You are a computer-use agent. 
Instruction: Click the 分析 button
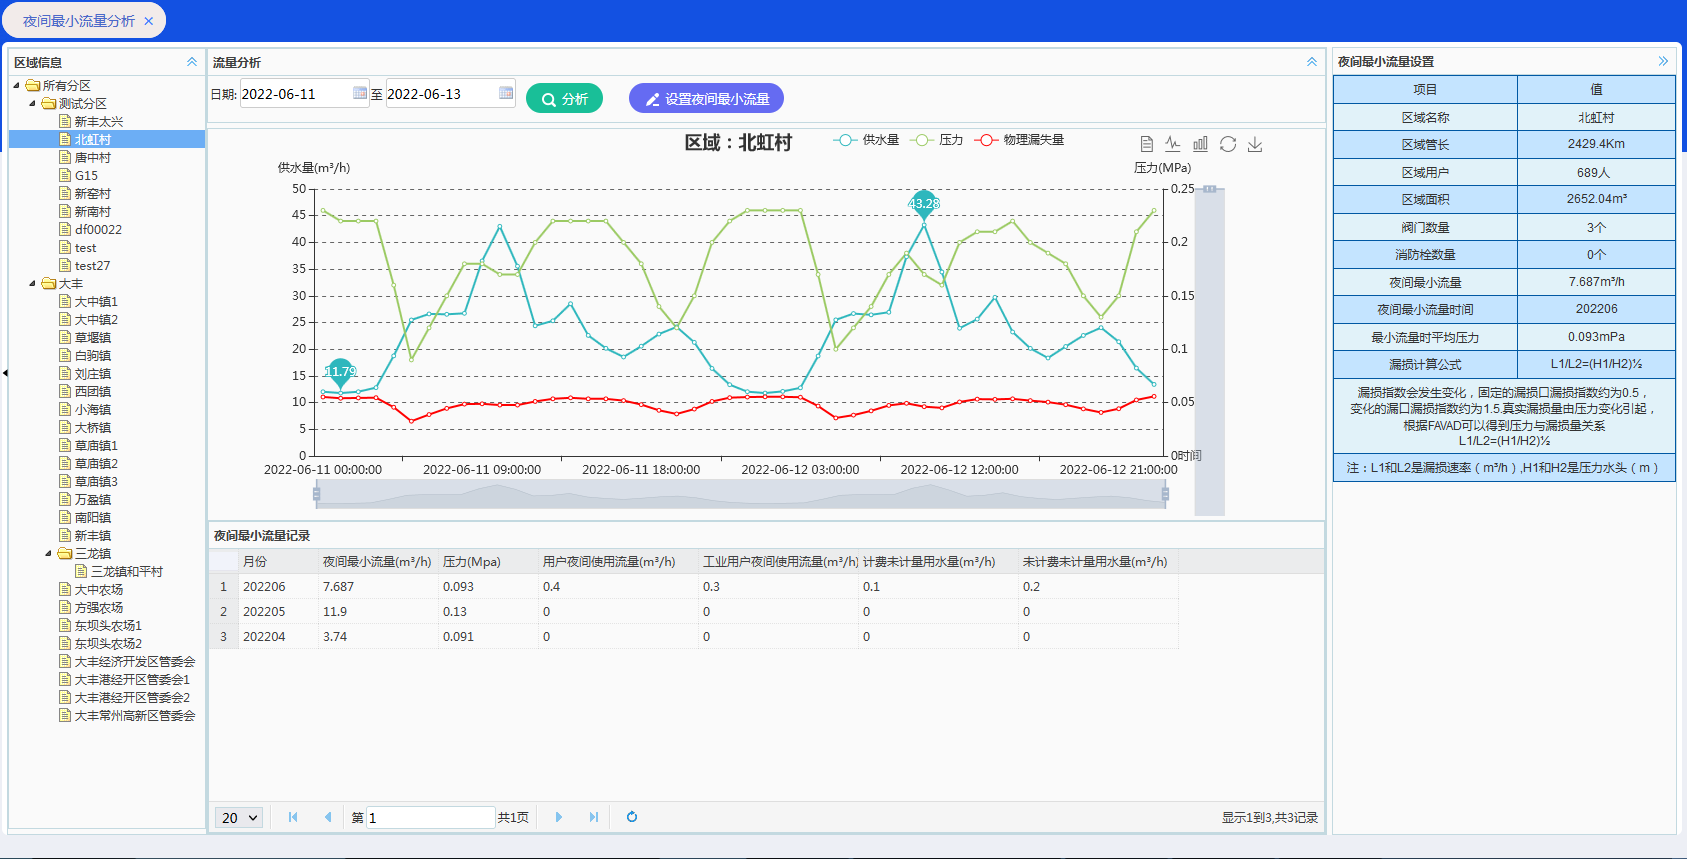(x=564, y=99)
